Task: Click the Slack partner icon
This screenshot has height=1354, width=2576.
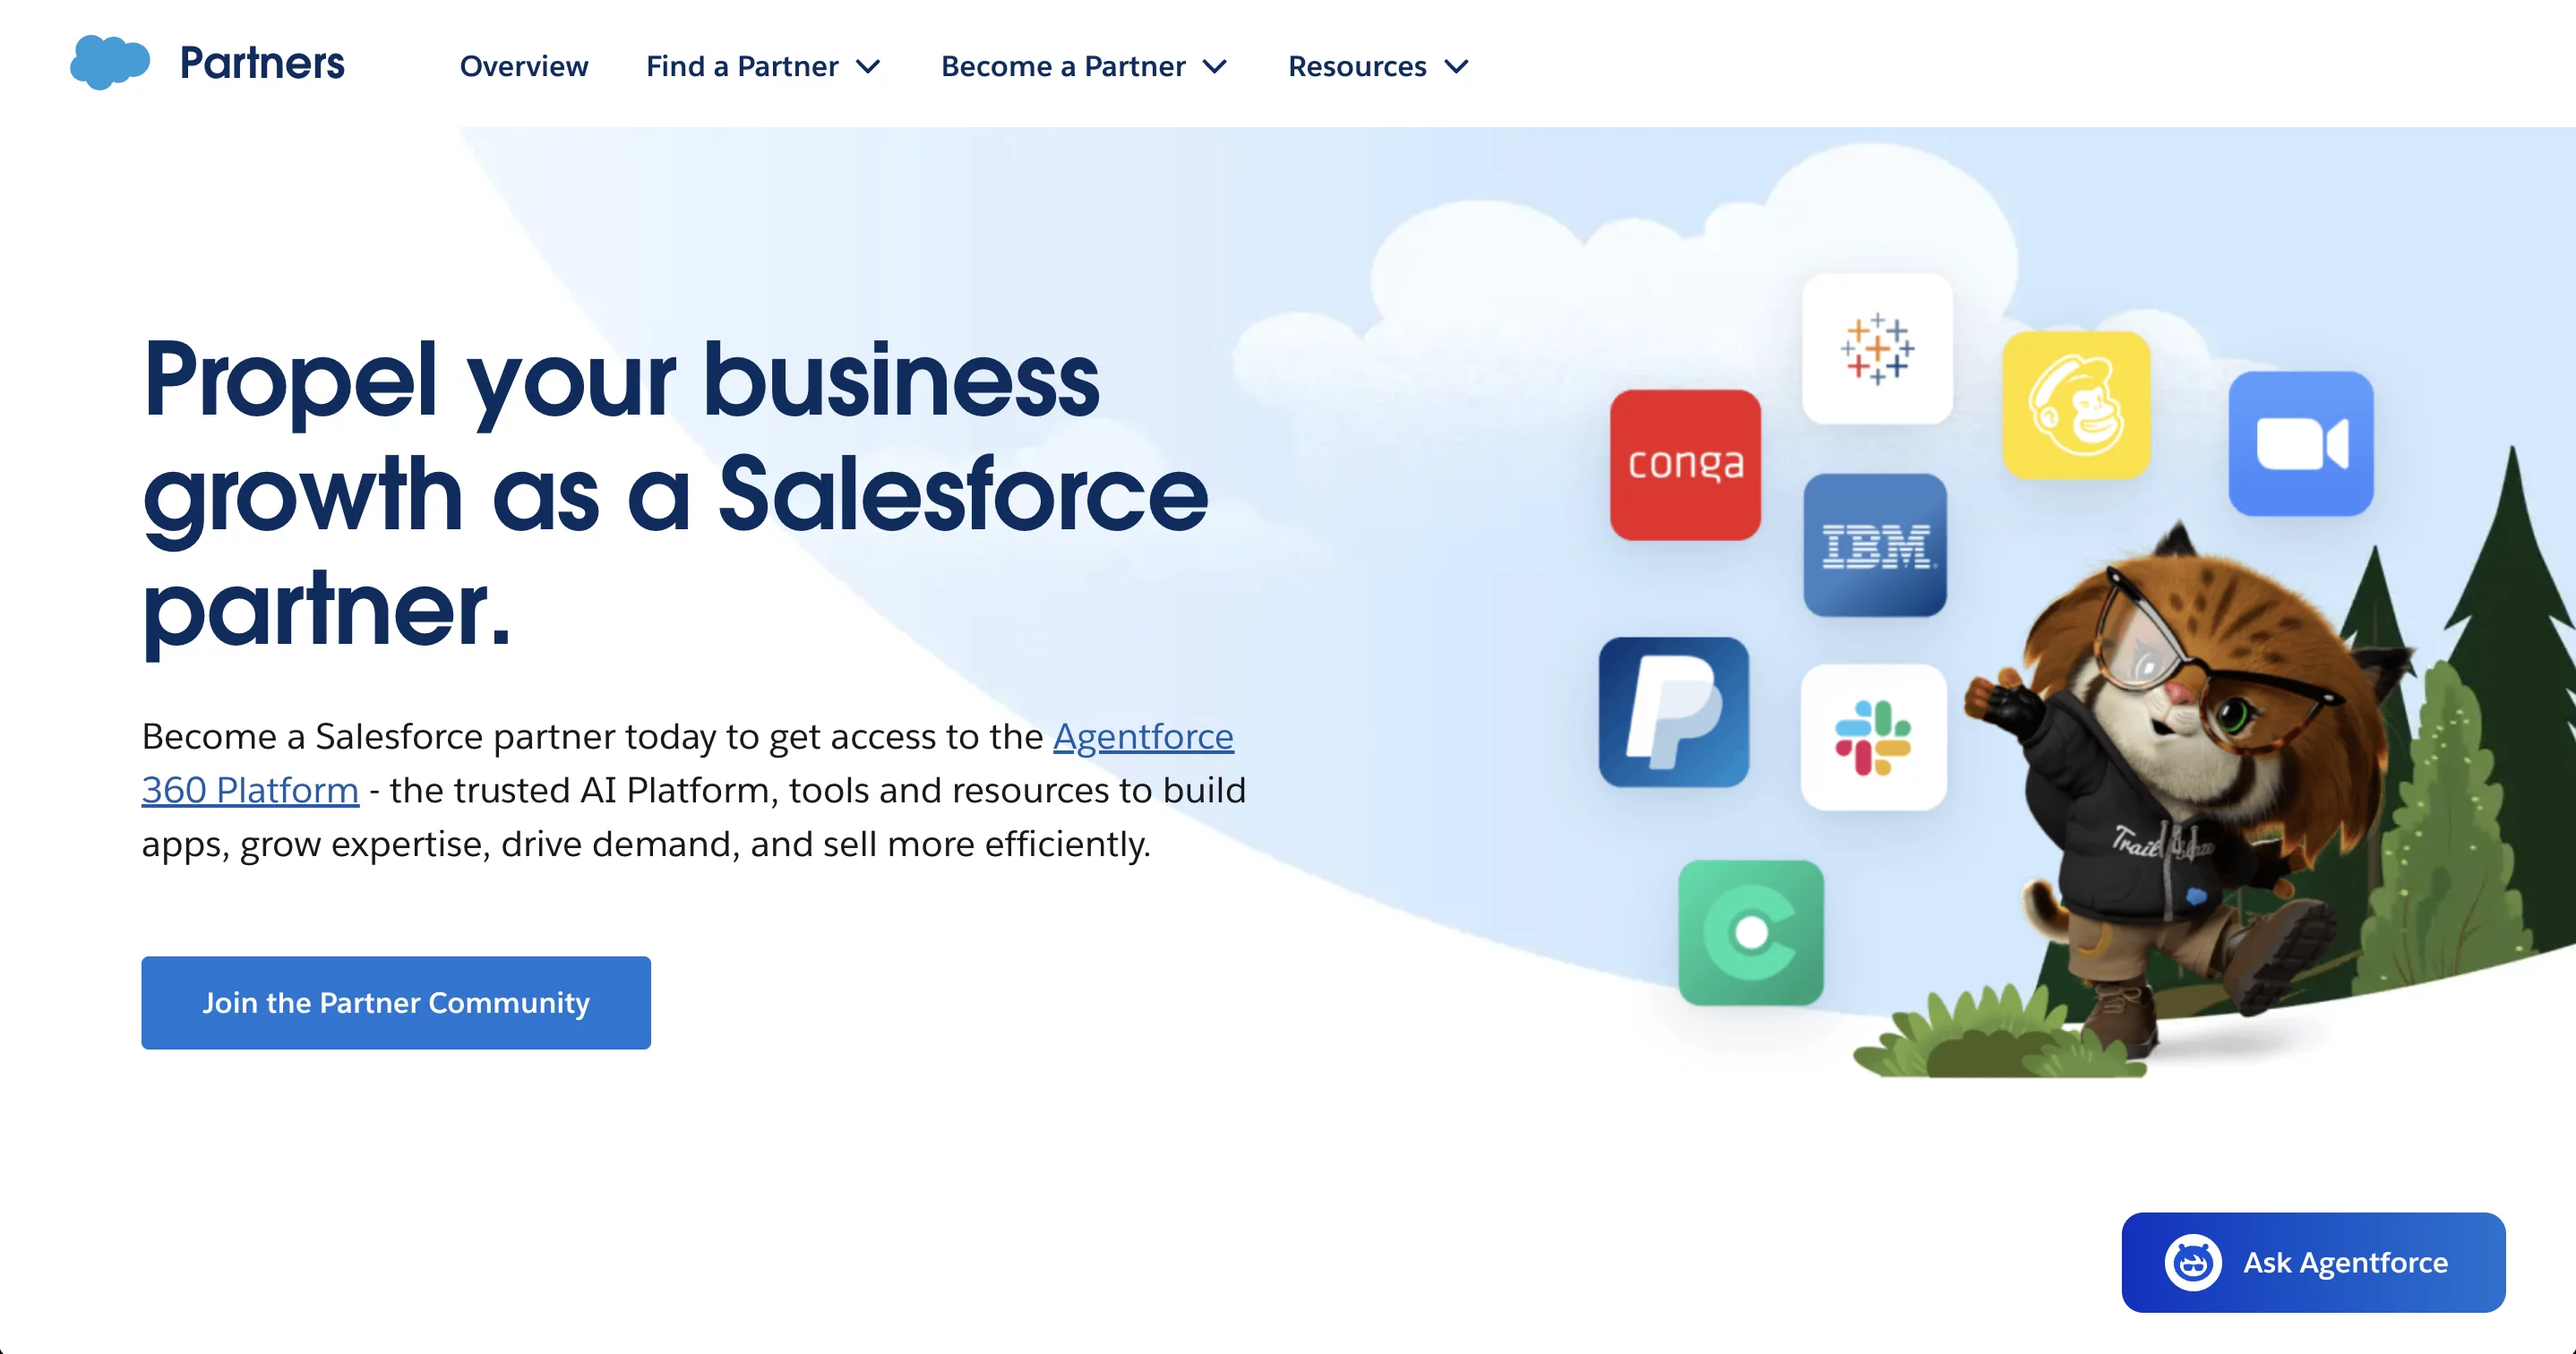Action: (1873, 737)
